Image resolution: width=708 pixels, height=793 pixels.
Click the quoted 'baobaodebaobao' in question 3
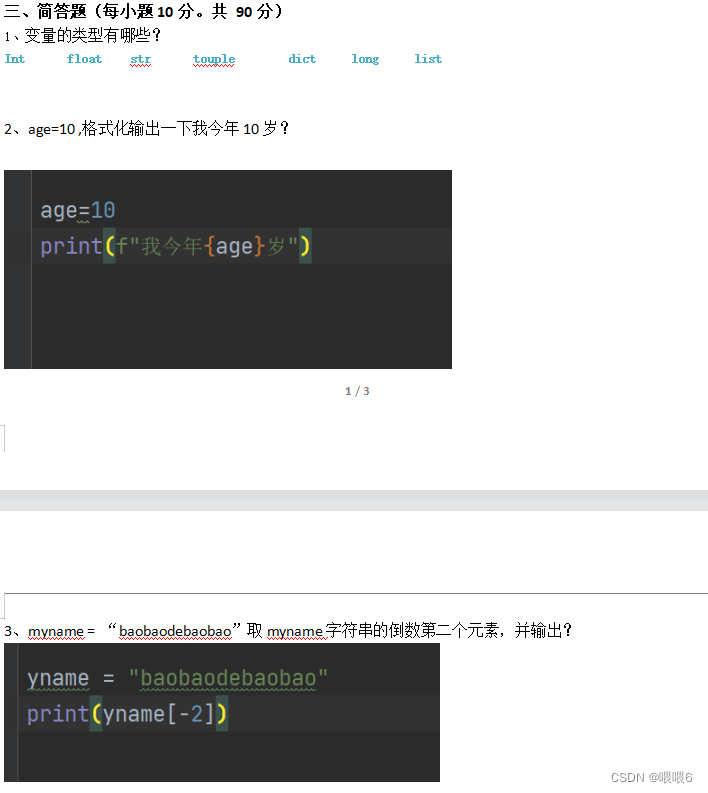[x=175, y=631]
